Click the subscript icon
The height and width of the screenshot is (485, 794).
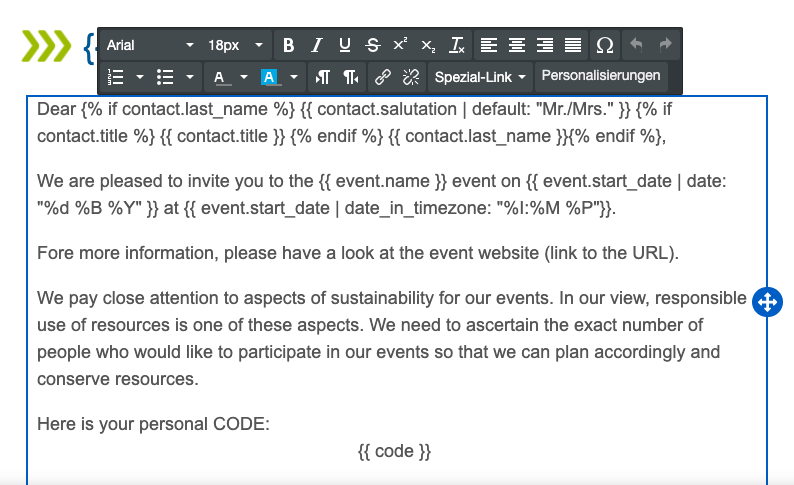[x=428, y=45]
